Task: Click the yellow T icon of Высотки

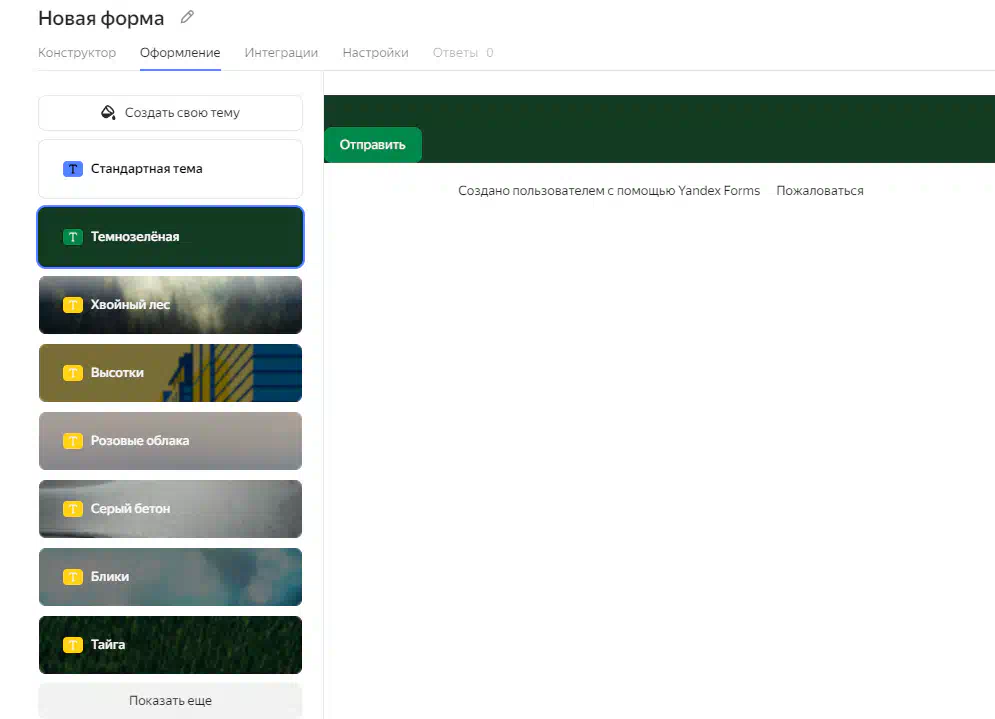Action: click(73, 373)
